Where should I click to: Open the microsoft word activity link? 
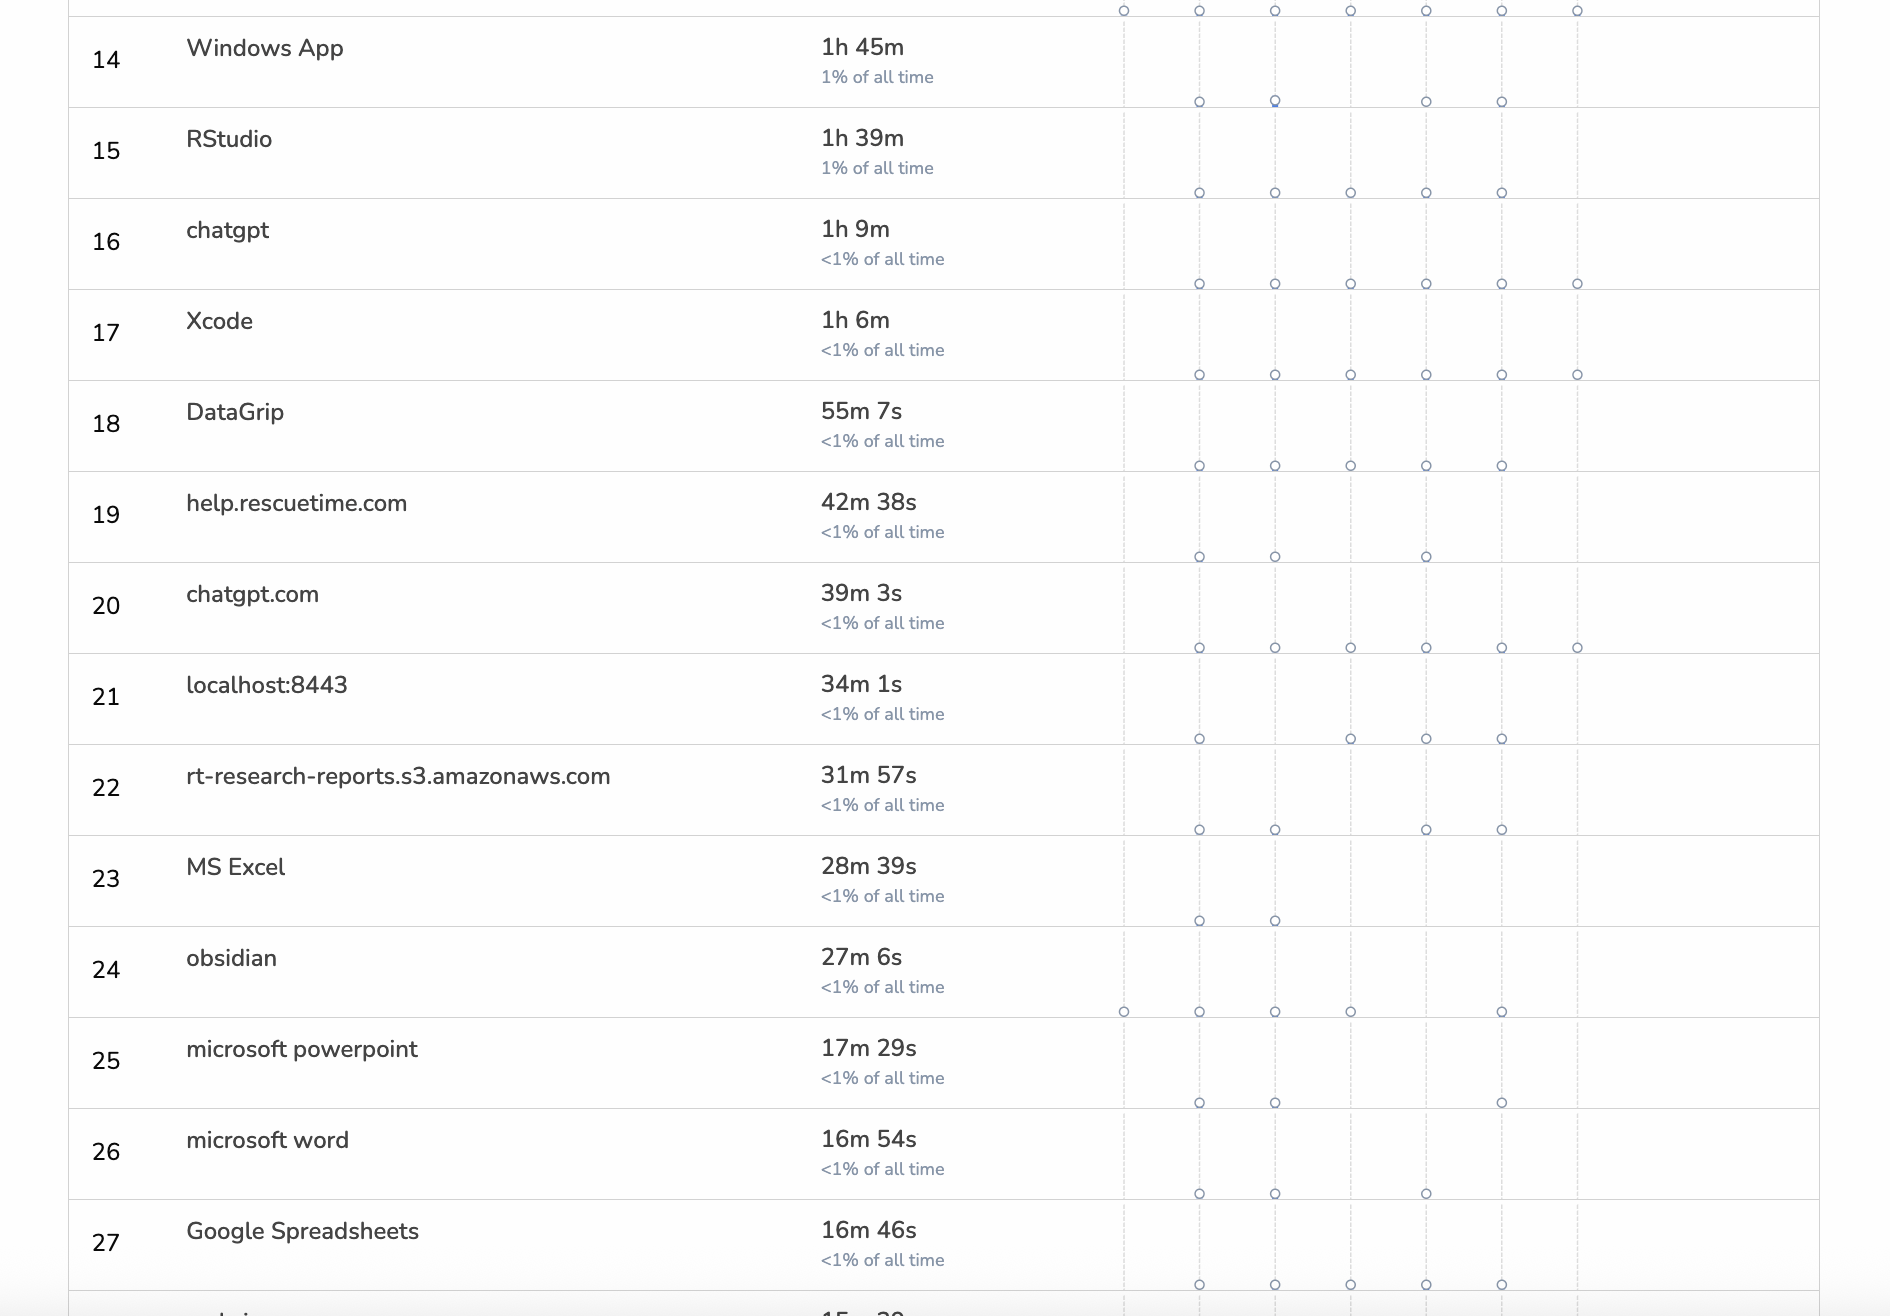pos(267,1140)
